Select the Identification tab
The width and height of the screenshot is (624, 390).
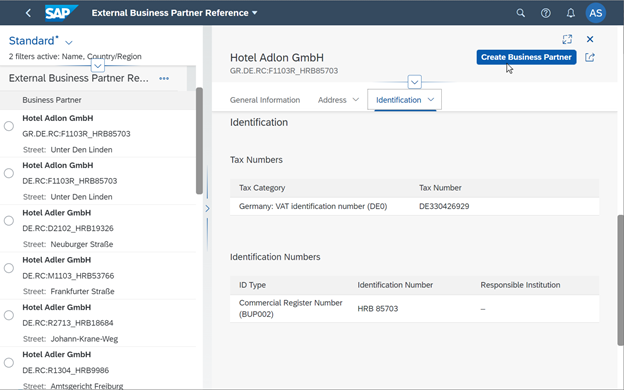(398, 100)
